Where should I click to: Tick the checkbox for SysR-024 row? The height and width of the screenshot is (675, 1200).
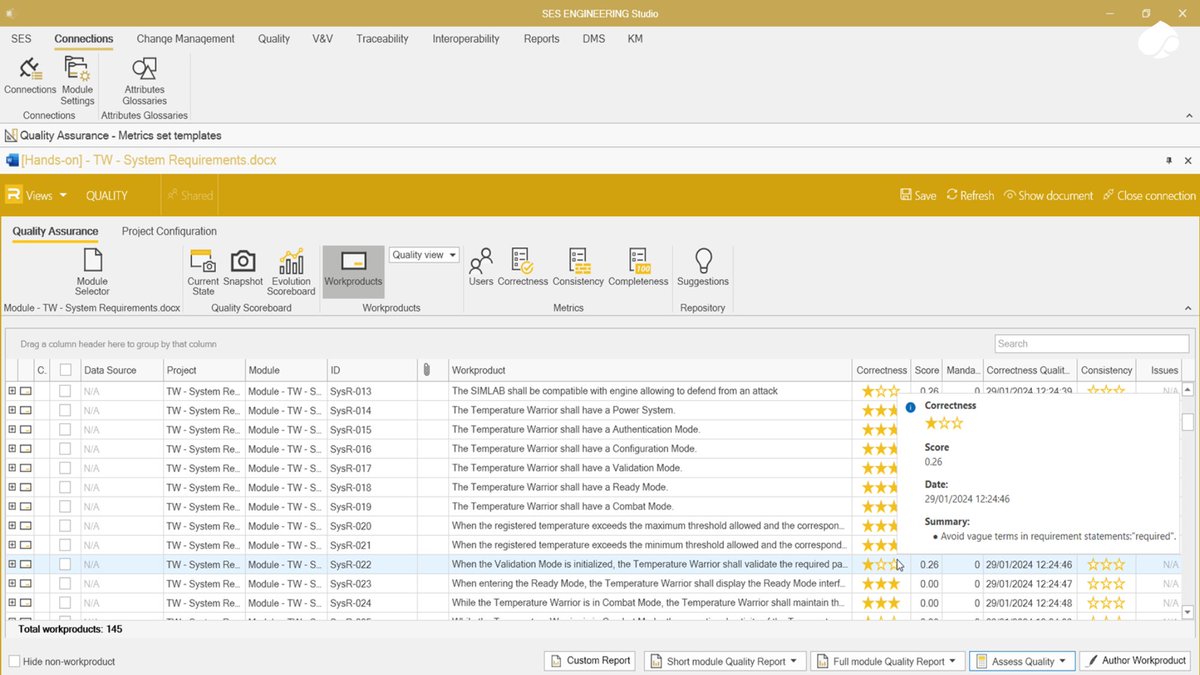(x=65, y=603)
